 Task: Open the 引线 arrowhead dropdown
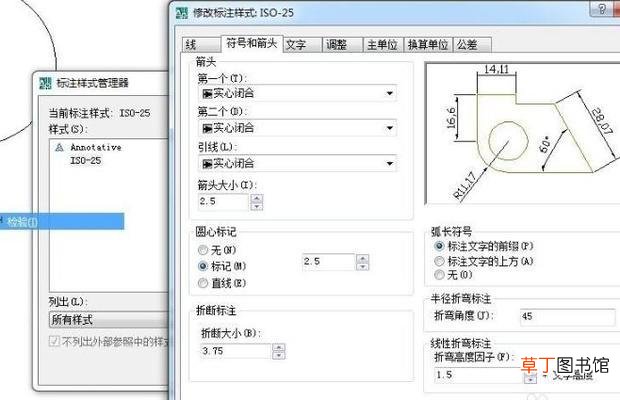(x=297, y=163)
